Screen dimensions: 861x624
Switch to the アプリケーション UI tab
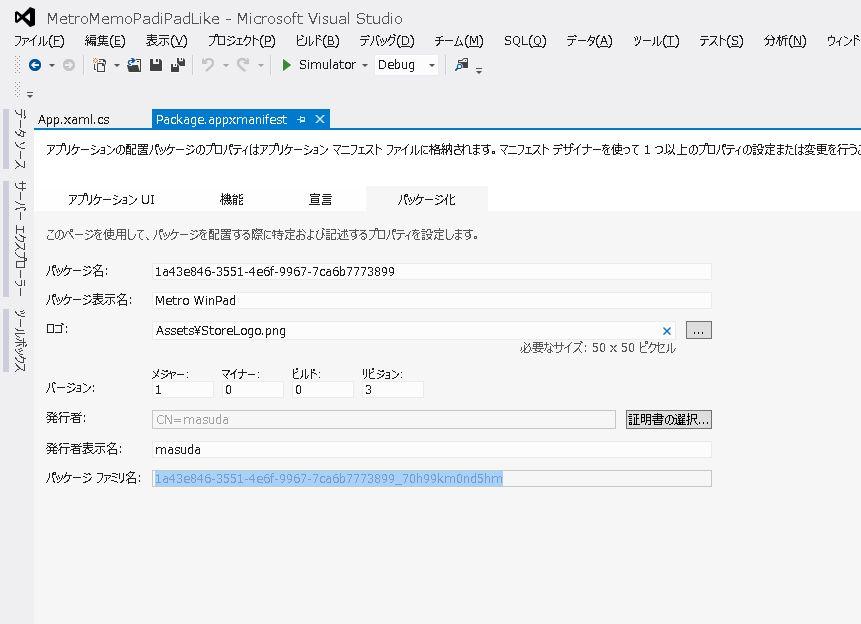[x=111, y=199]
